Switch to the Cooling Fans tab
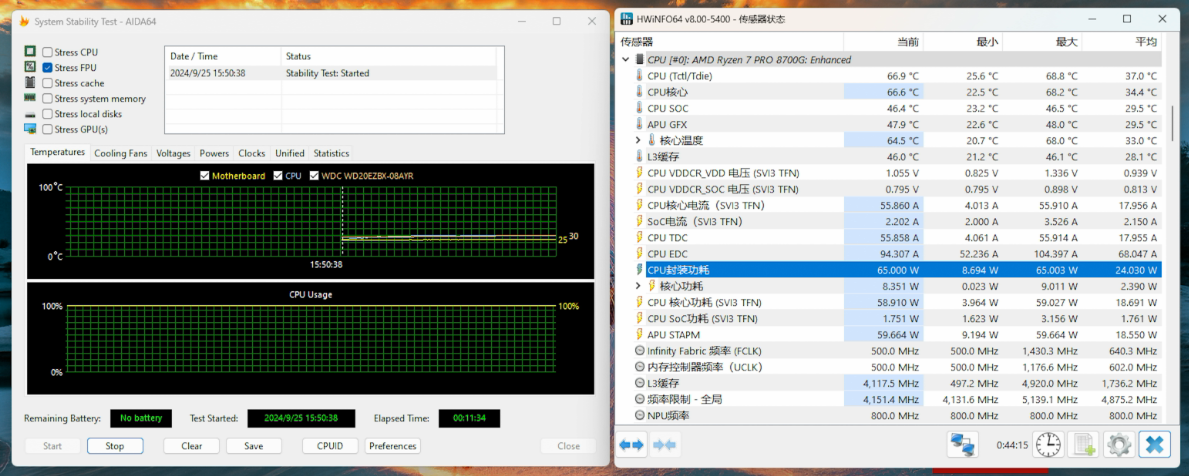1189x476 pixels. (x=120, y=153)
